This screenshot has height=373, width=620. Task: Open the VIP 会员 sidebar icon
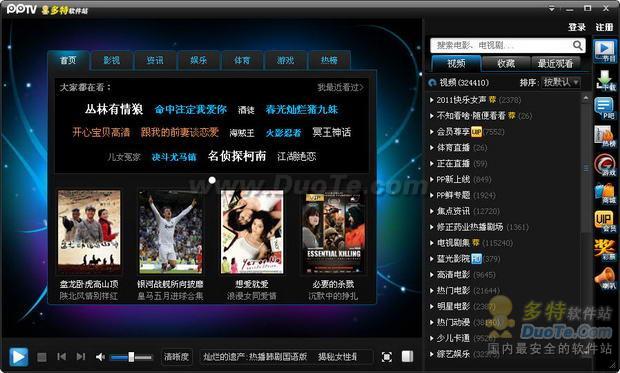click(605, 222)
